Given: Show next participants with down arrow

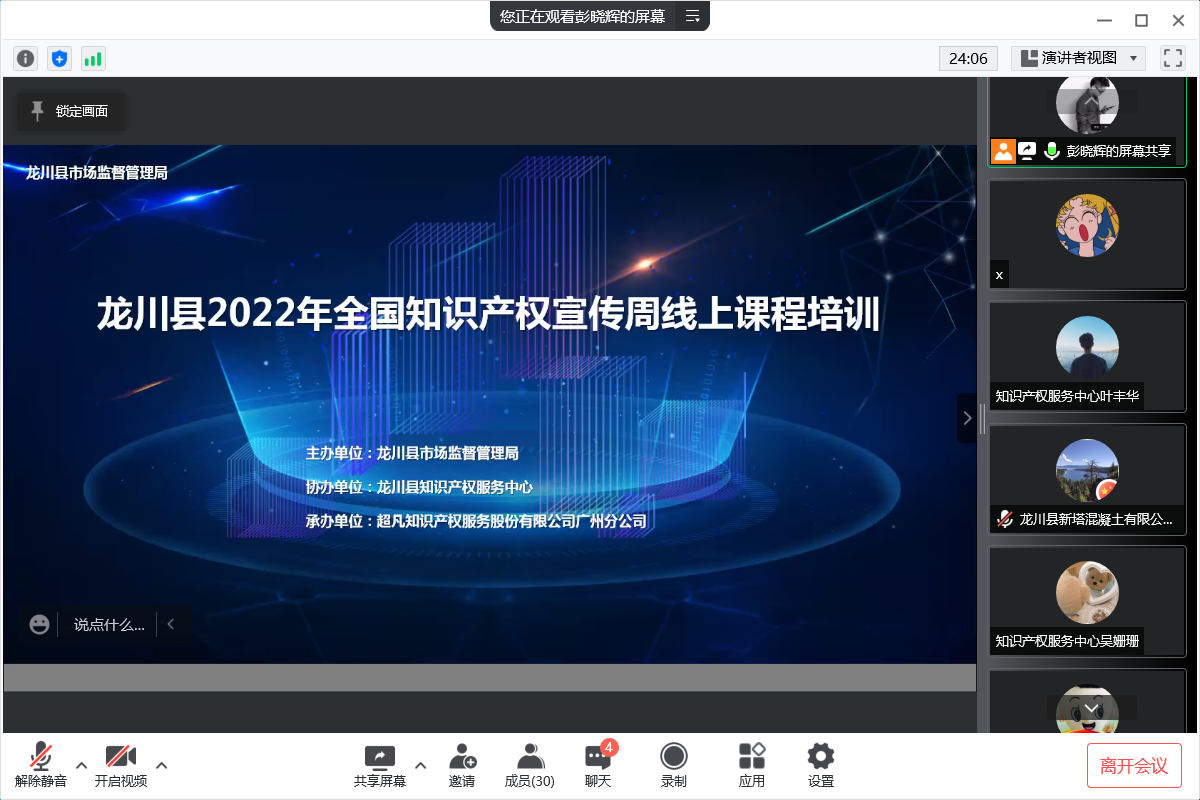Looking at the screenshot, I should click(x=1090, y=708).
